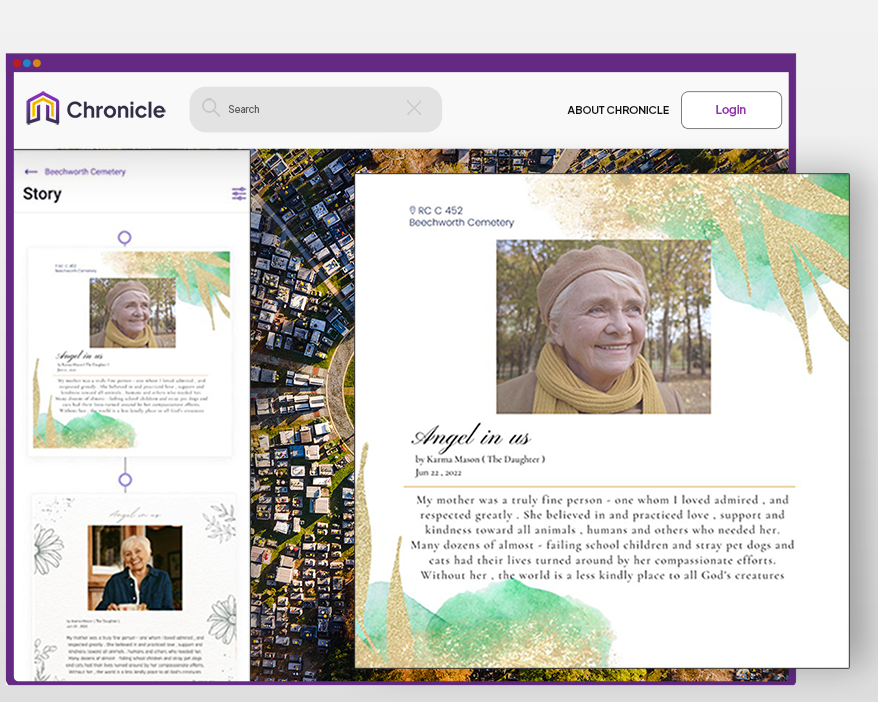
Task: Open the ABOUT CHRONICLE menu item
Action: [618, 110]
